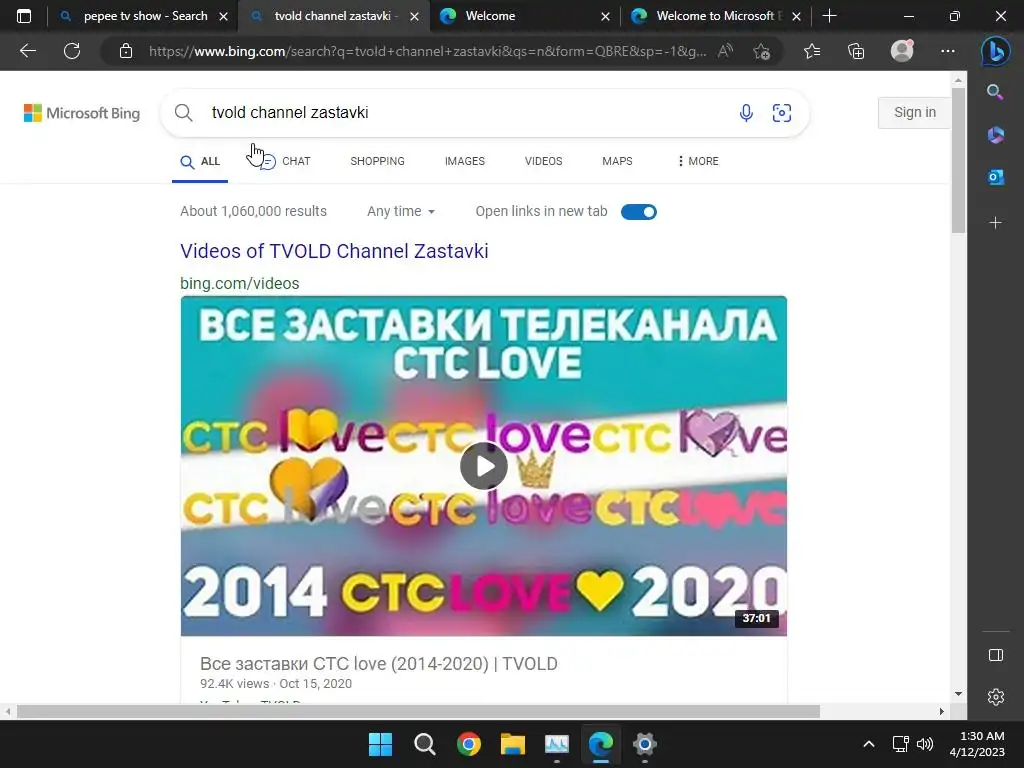Open the CHAT search tab
Screen dimensions: 1024x768
pos(285,161)
